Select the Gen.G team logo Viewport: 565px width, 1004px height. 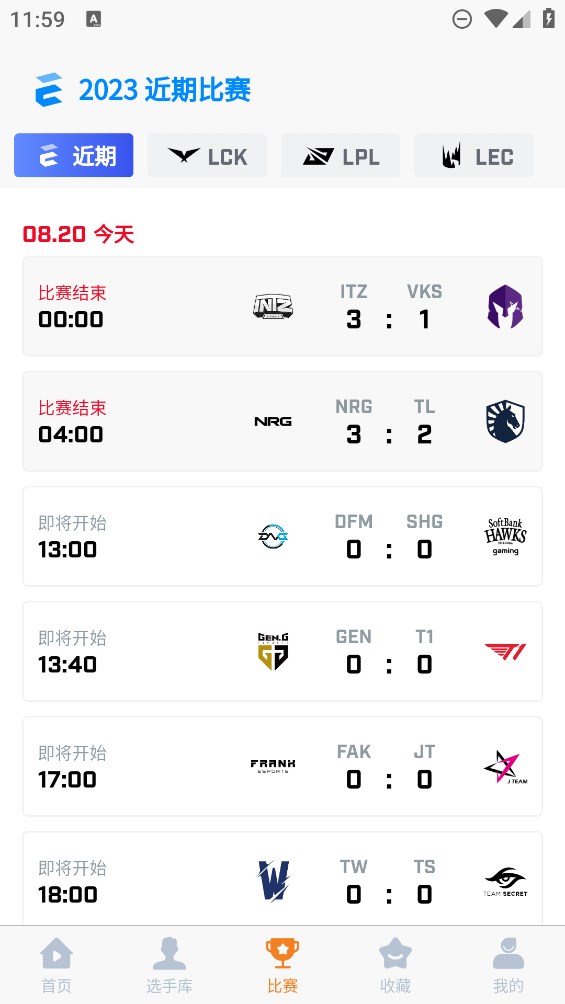tap(273, 651)
